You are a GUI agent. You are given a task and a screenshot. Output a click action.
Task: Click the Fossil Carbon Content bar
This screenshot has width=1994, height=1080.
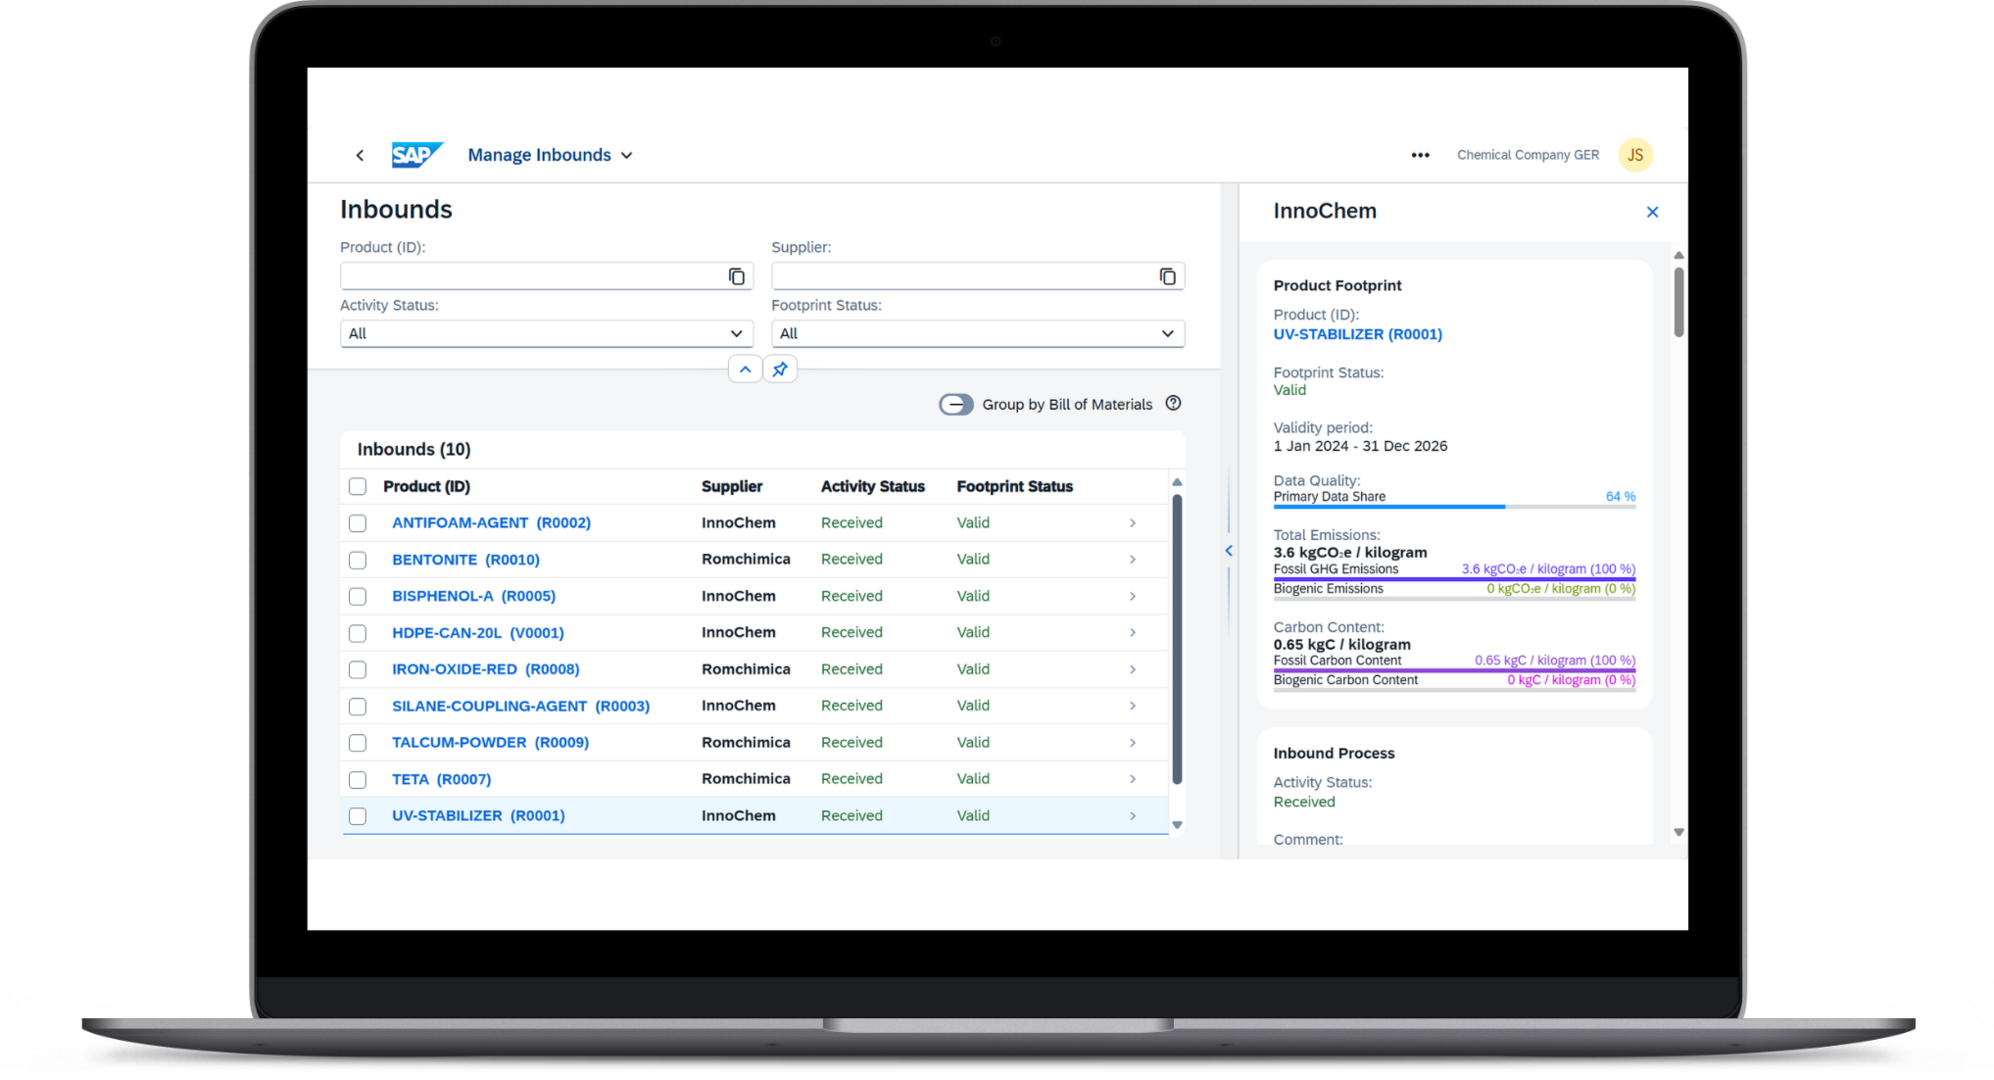click(x=1454, y=671)
